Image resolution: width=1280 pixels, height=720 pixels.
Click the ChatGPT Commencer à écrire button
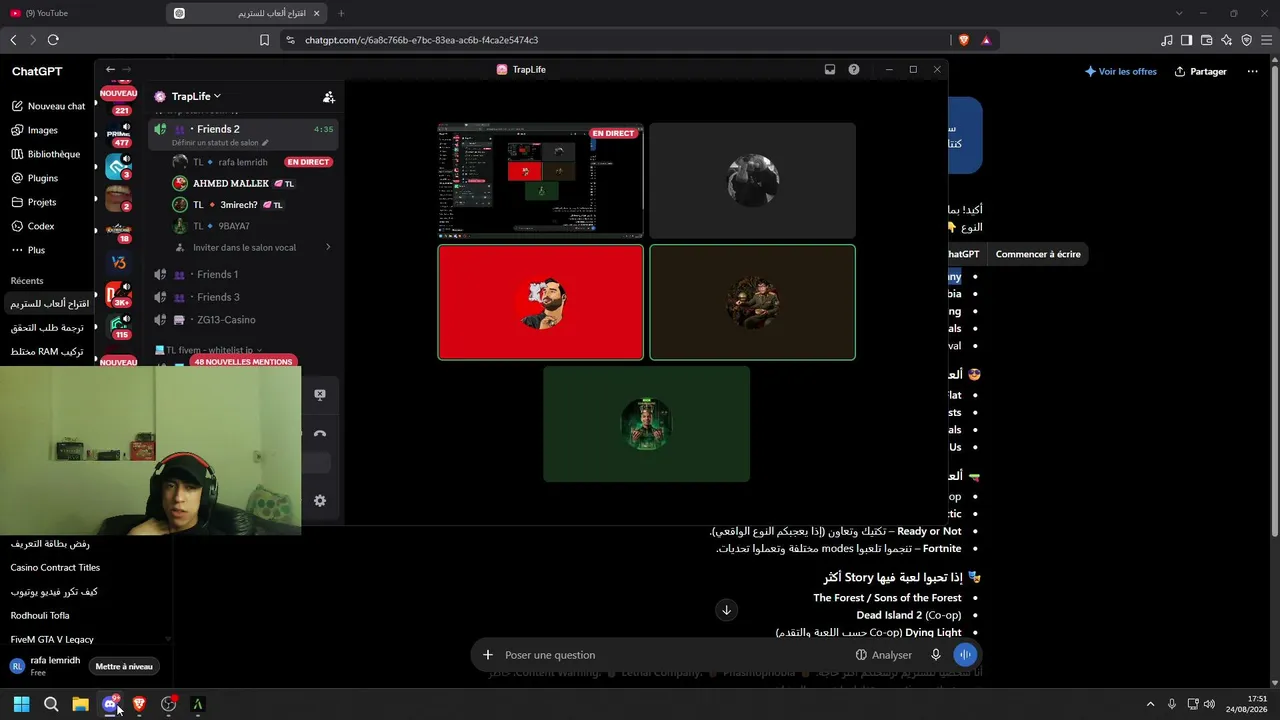pyautogui.click(x=1038, y=254)
